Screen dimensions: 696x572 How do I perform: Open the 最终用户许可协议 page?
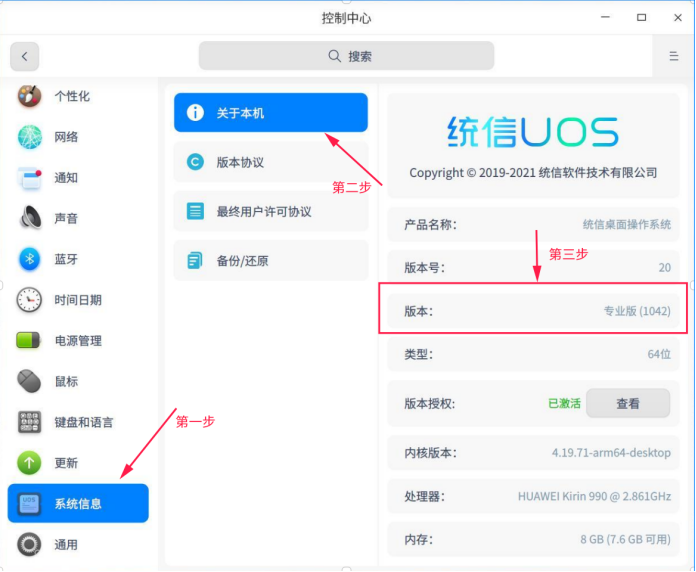pyautogui.click(x=271, y=211)
